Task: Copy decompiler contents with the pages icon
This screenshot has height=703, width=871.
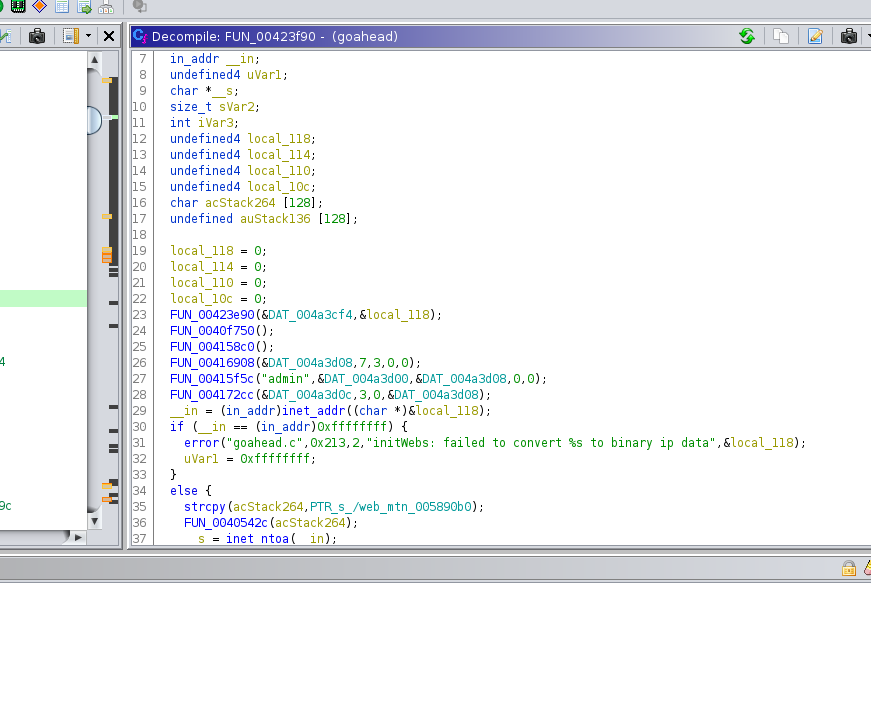Action: click(781, 37)
